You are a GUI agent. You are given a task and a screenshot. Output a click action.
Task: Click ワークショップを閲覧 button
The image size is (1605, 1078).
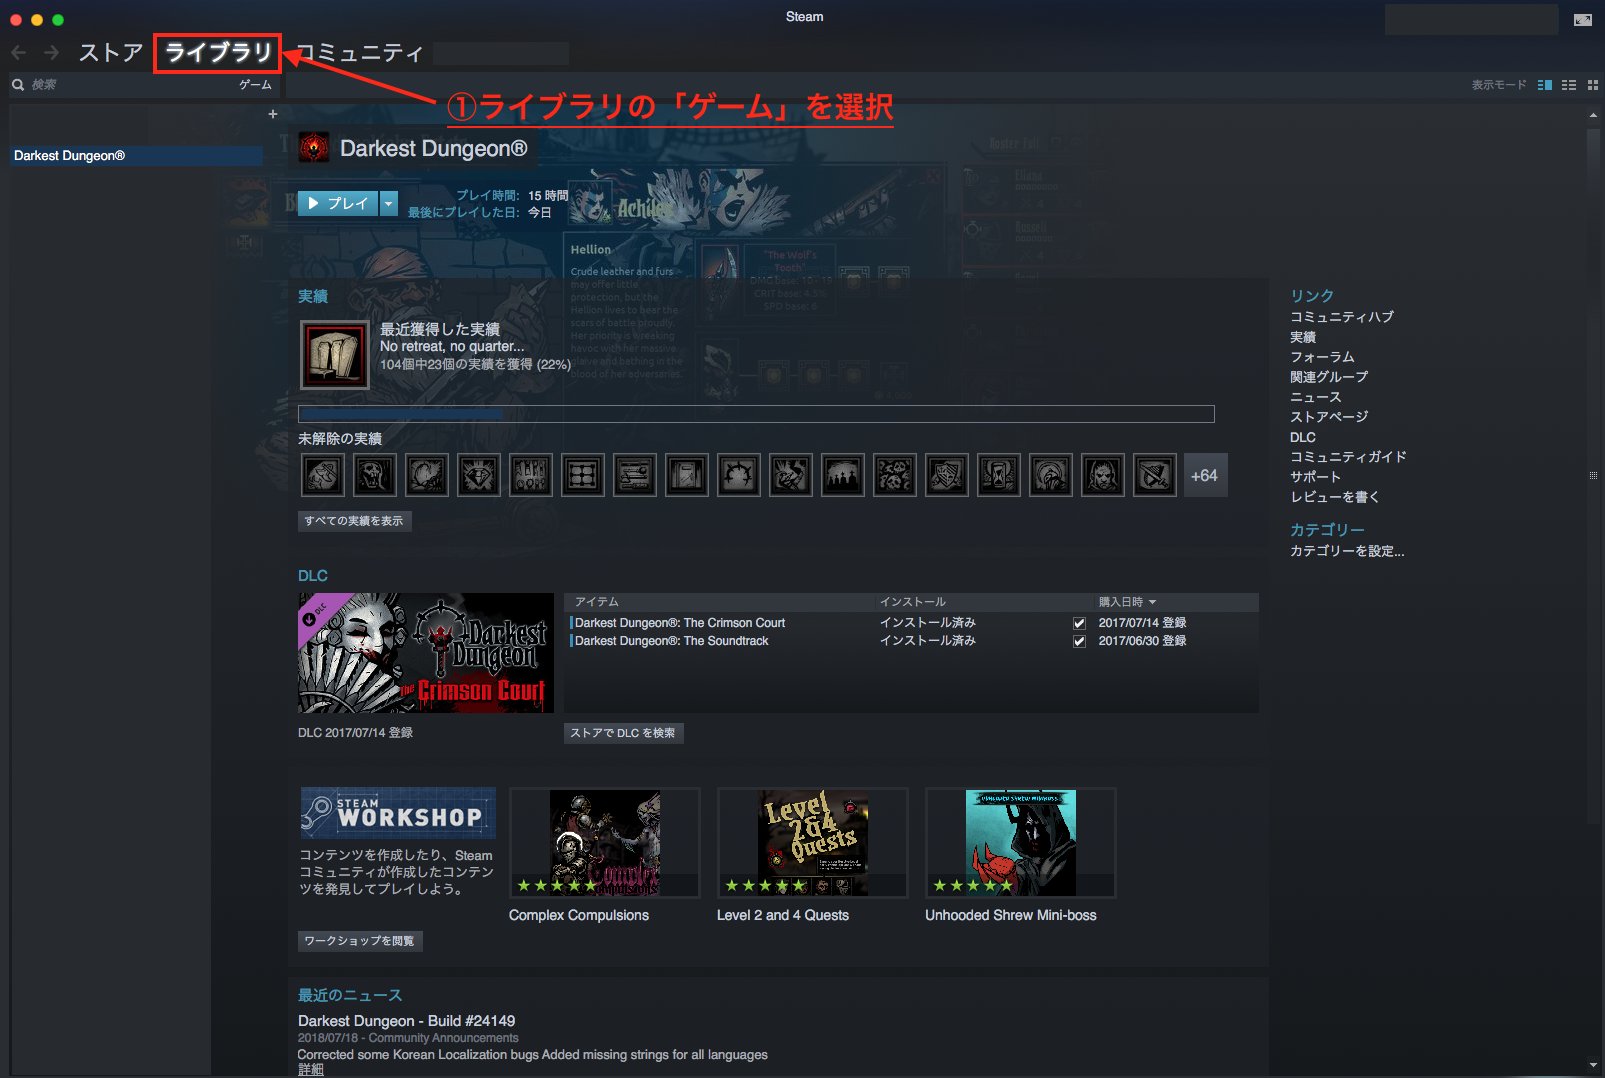click(x=359, y=941)
